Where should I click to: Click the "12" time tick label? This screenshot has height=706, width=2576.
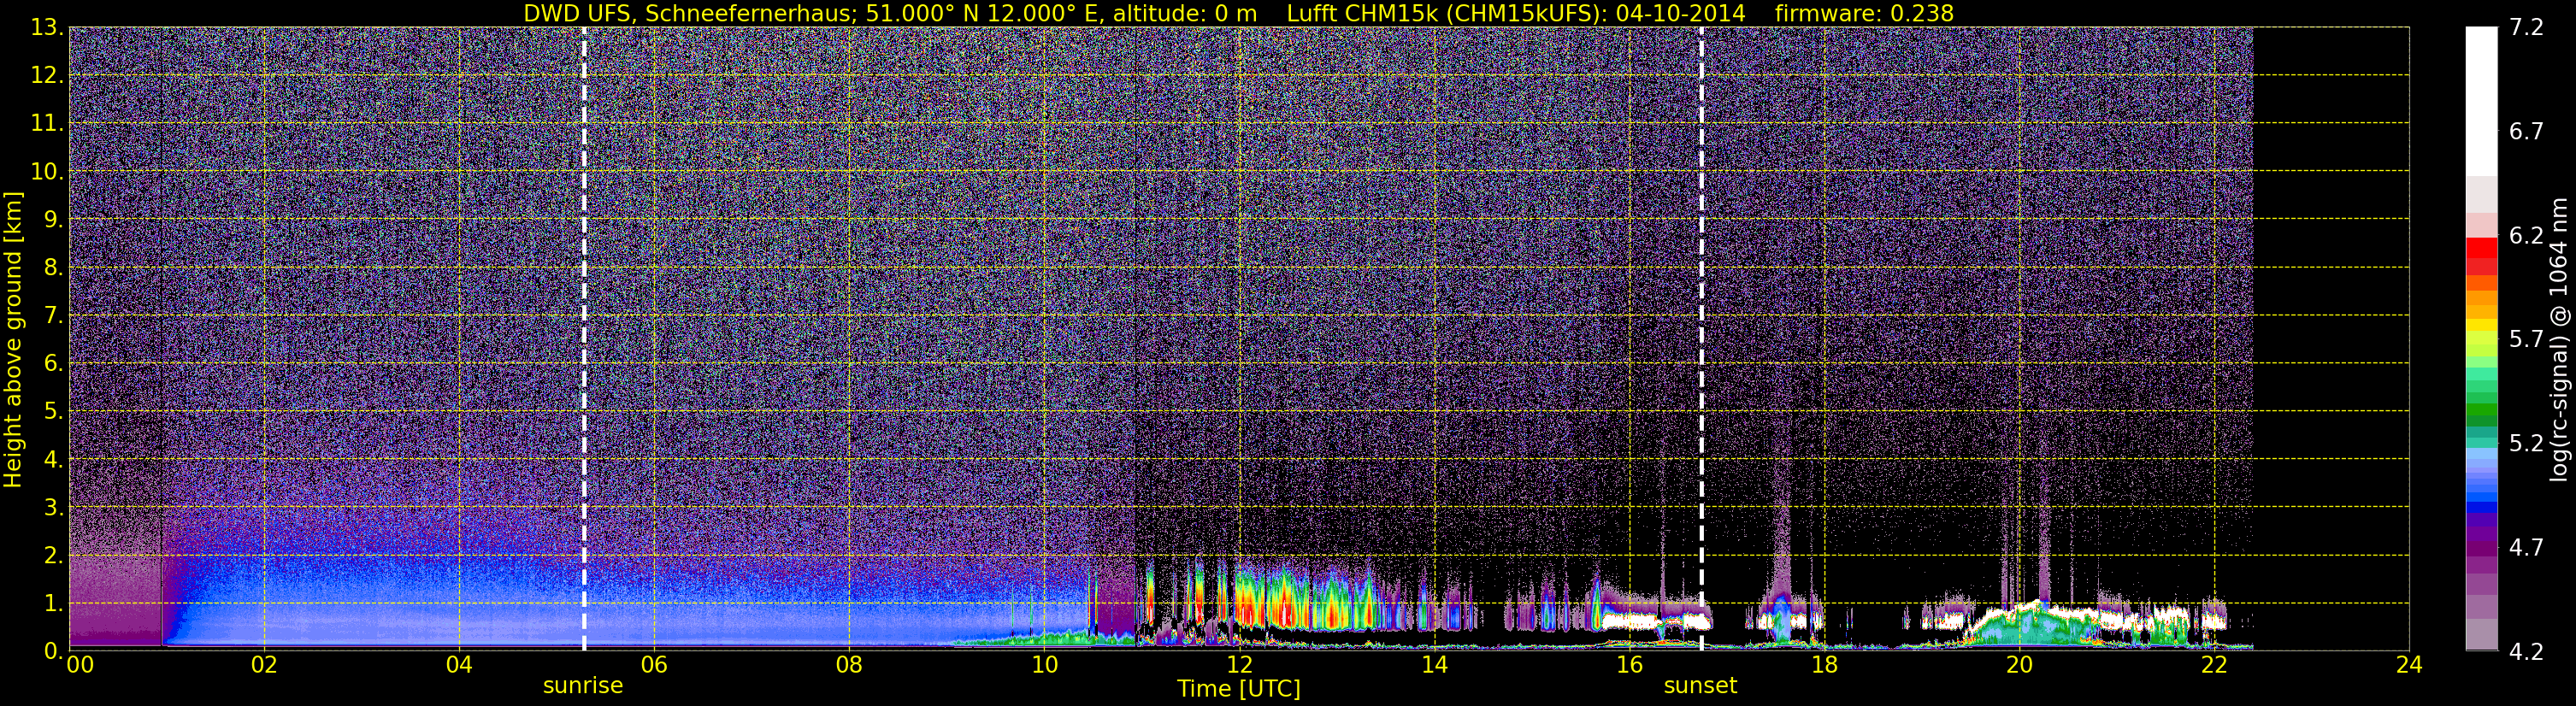point(1239,665)
